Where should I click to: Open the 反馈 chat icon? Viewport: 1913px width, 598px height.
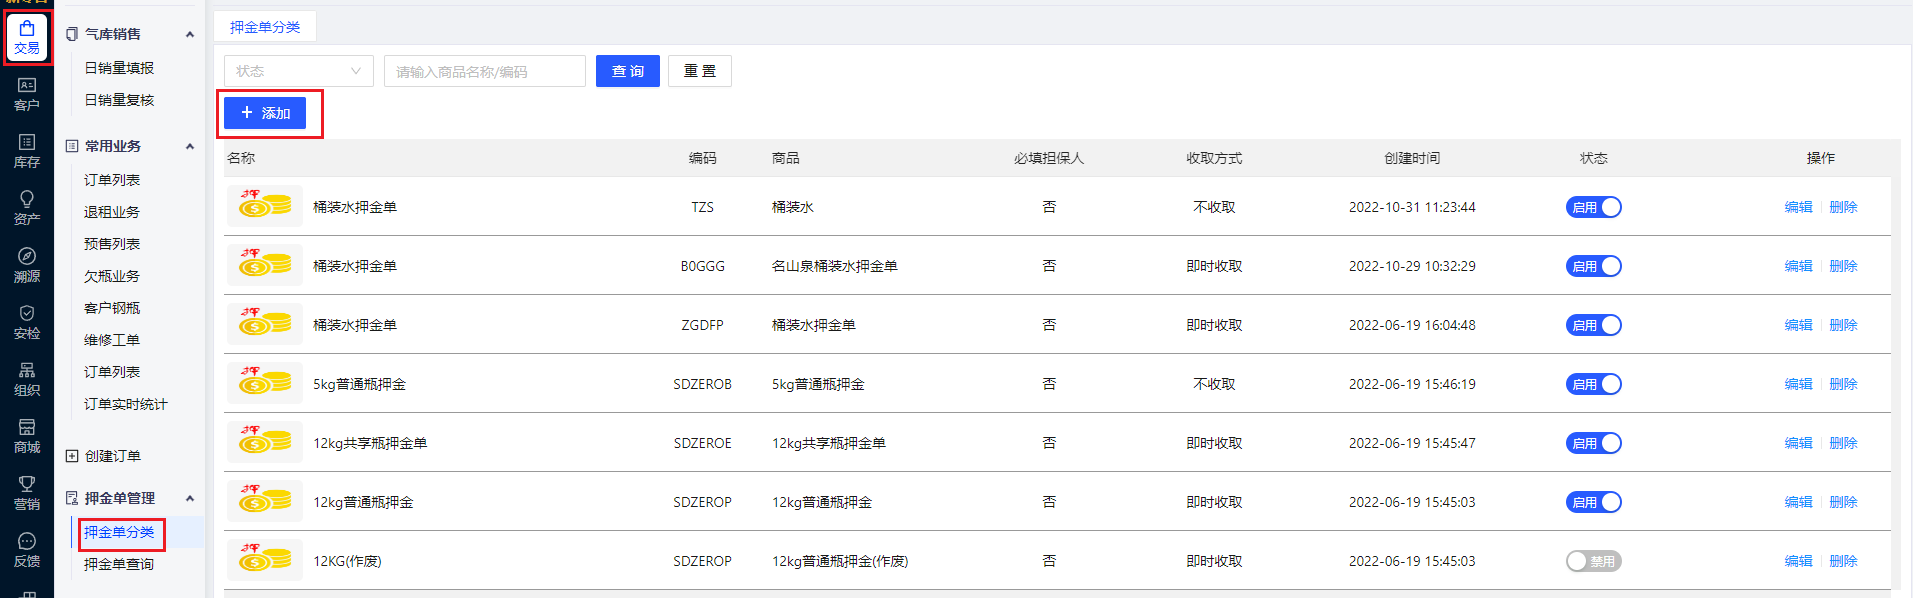click(27, 550)
